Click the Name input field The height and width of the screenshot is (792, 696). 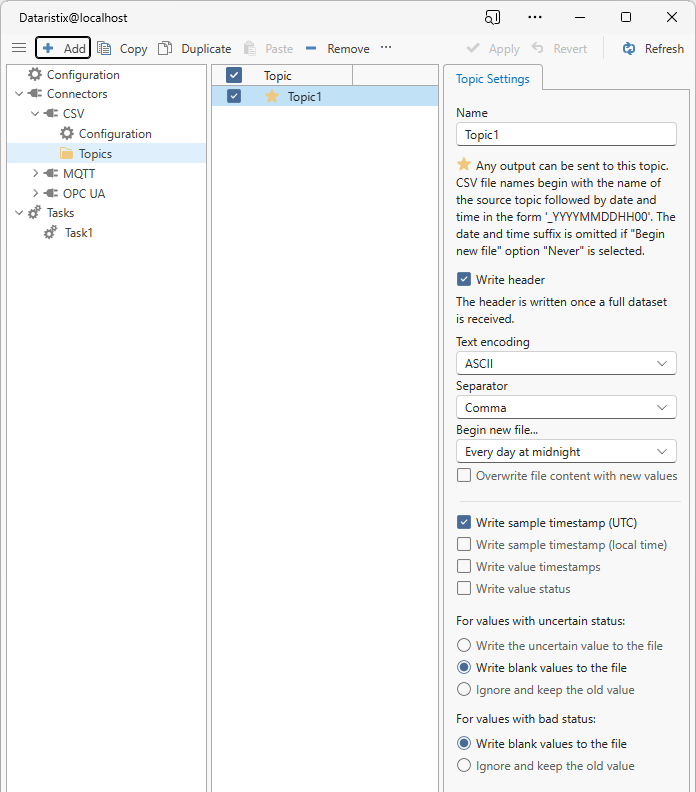(x=566, y=134)
